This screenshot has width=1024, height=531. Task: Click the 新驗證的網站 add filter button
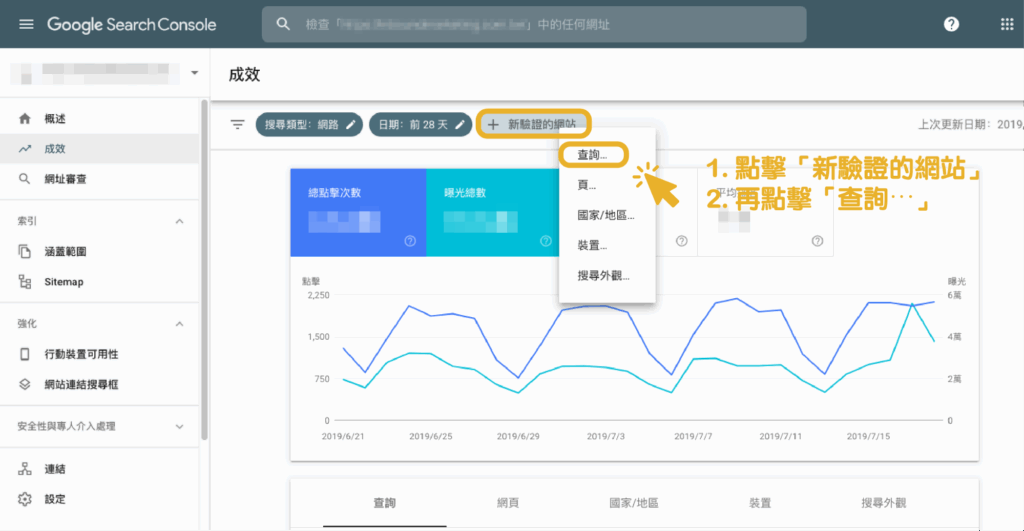click(x=534, y=124)
